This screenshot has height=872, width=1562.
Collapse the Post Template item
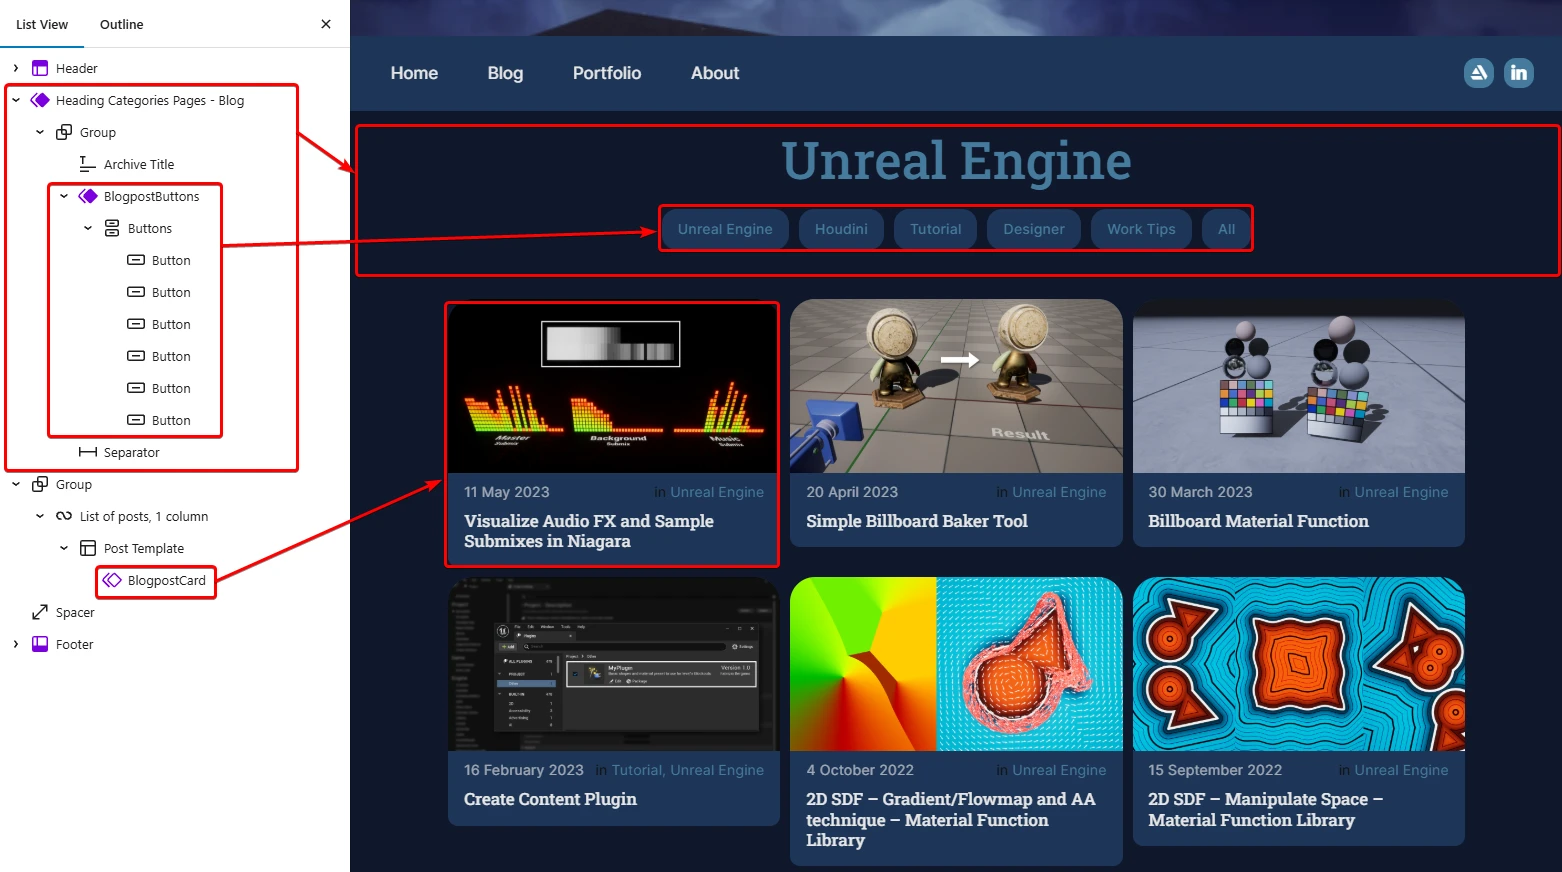(x=64, y=548)
